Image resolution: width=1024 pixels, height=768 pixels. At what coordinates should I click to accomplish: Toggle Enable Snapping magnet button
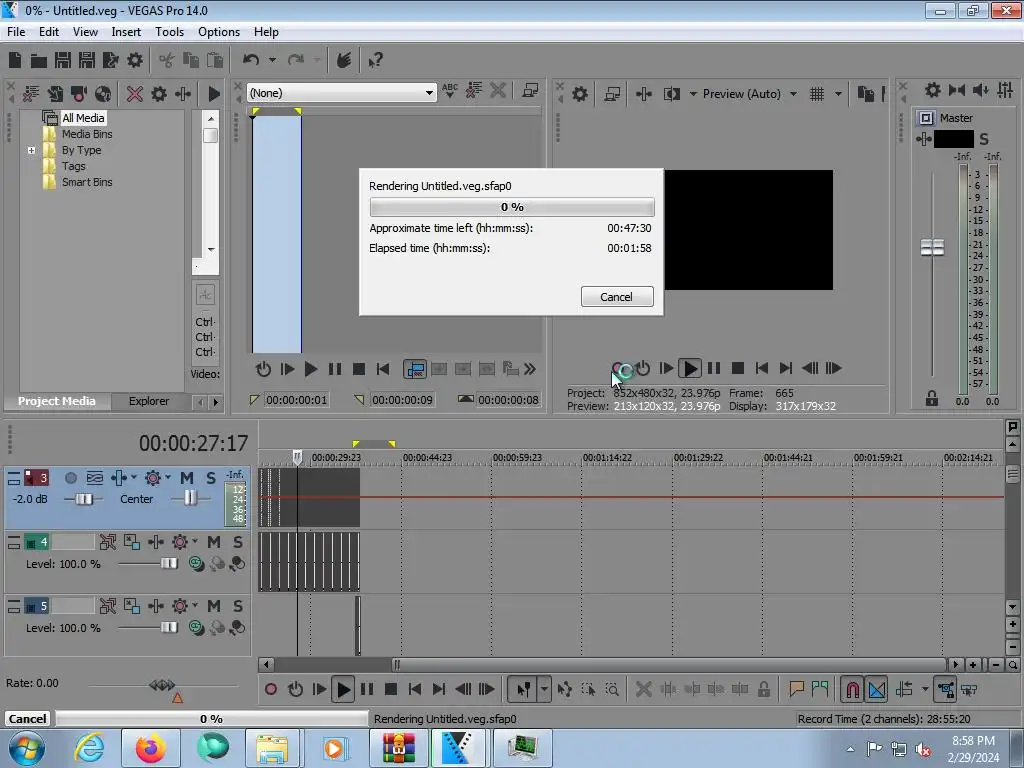(x=852, y=689)
